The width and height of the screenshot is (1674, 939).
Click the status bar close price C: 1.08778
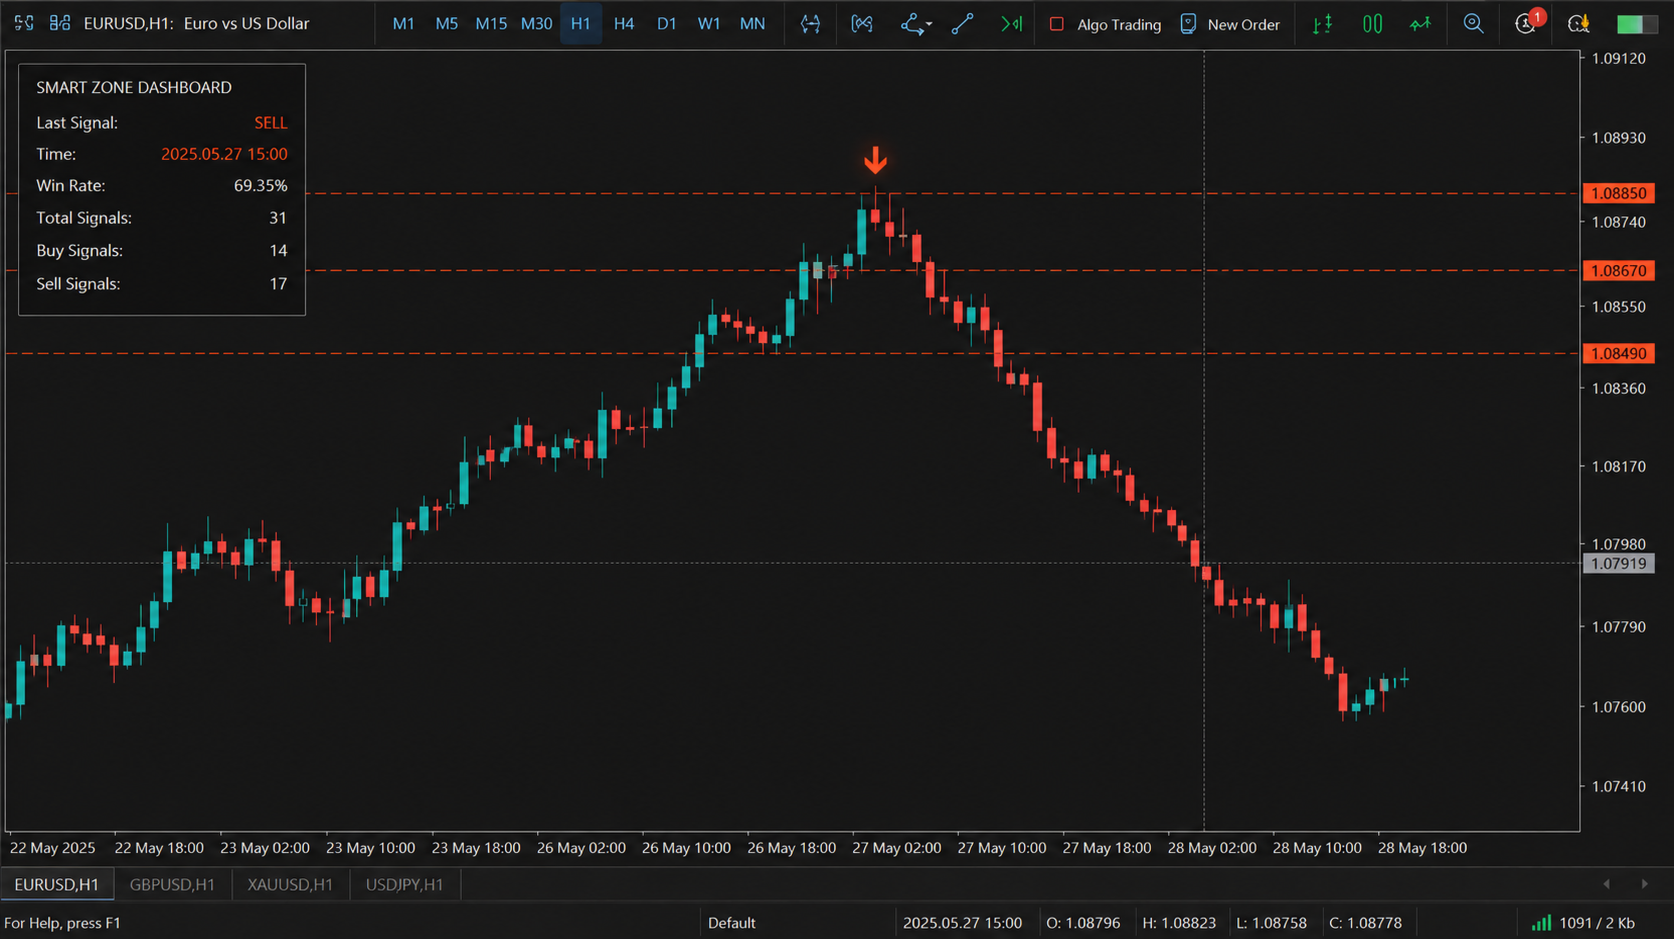tap(1365, 922)
